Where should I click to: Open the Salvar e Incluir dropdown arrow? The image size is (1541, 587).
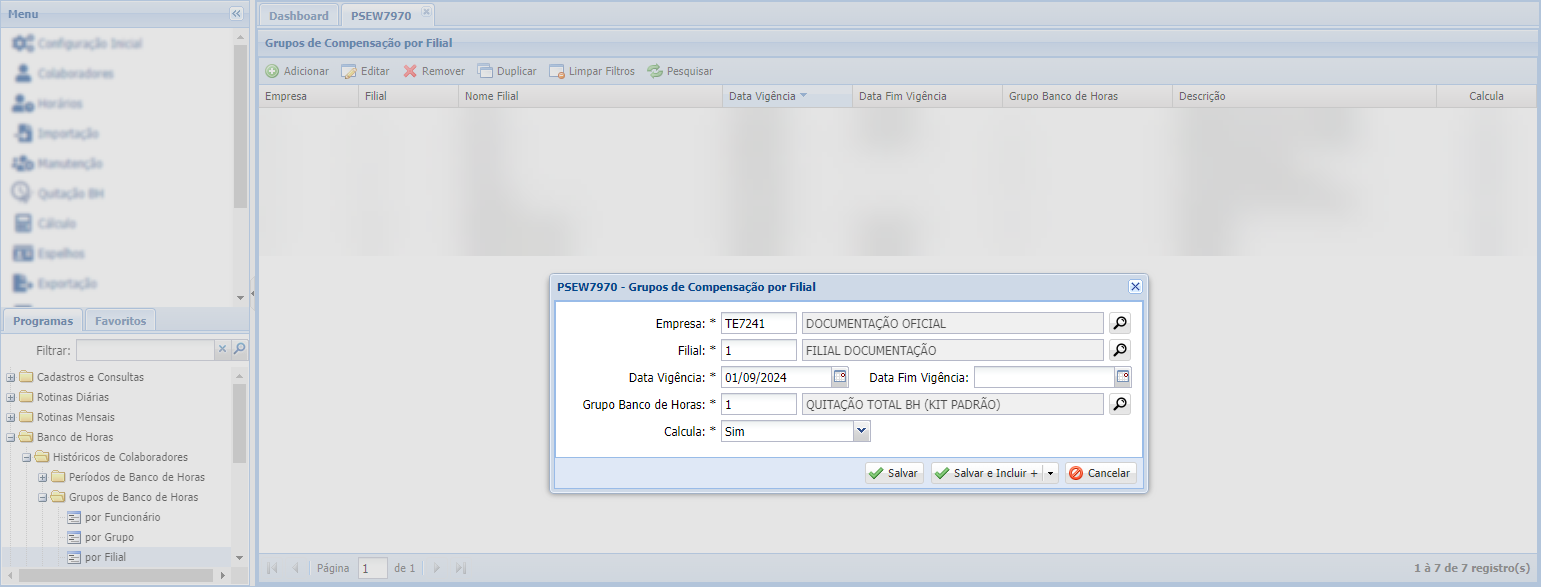pos(1050,473)
